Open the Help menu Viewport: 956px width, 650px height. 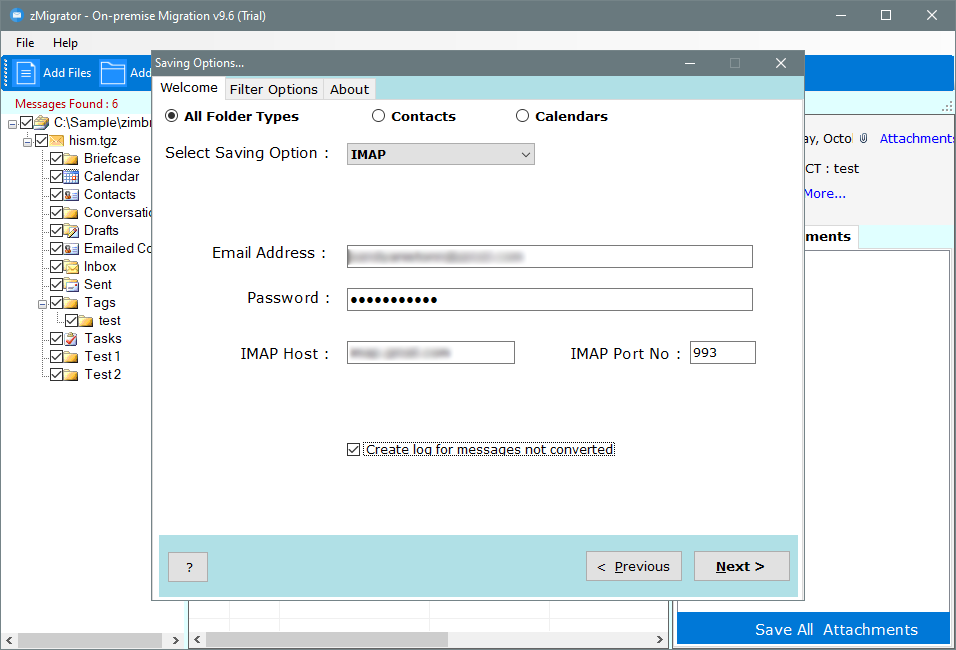click(x=65, y=43)
